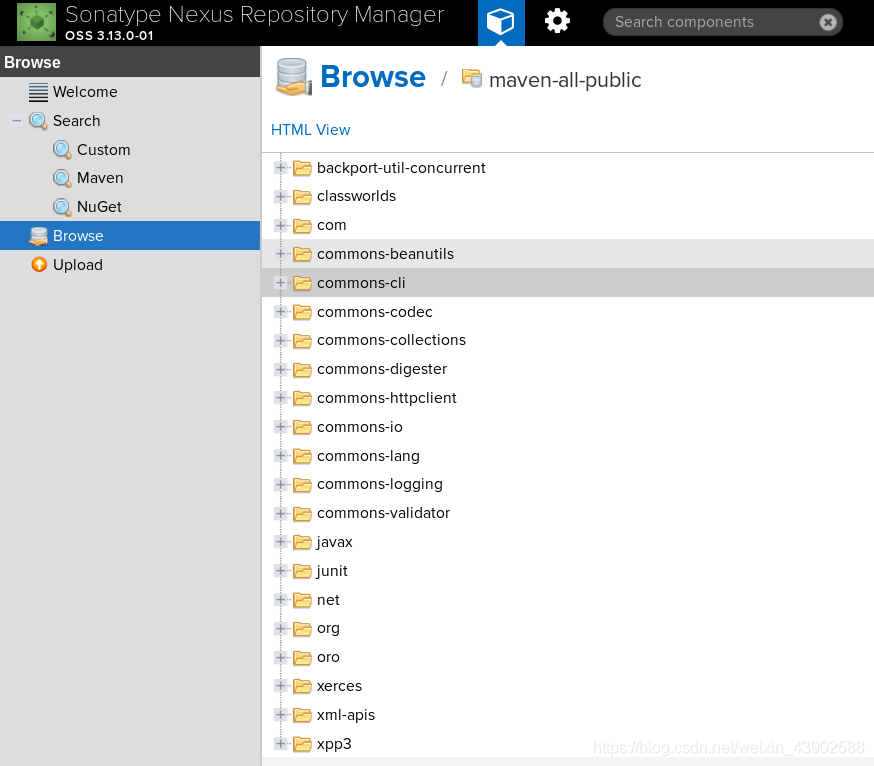
Task: Select Browse in the sidebar
Action: [x=130, y=236]
